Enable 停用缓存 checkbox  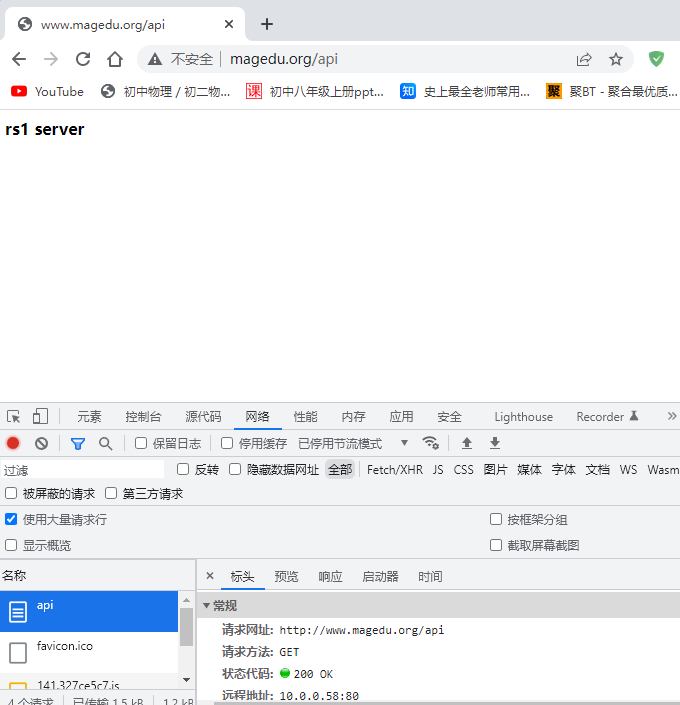click(227, 443)
